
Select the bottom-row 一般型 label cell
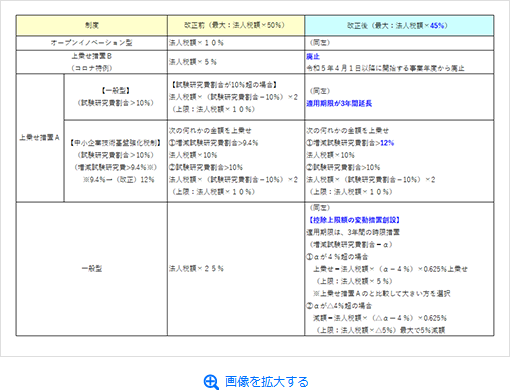[x=92, y=269]
